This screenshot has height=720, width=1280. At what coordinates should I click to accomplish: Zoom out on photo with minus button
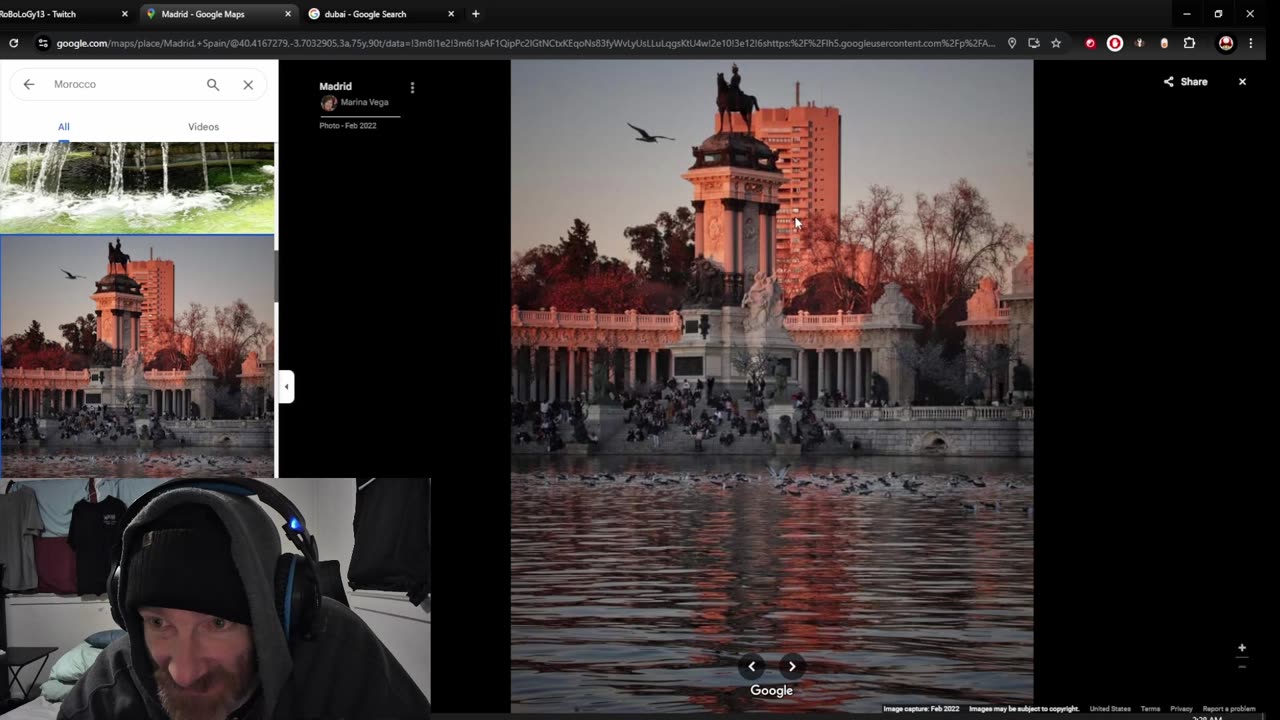tap(1242, 666)
